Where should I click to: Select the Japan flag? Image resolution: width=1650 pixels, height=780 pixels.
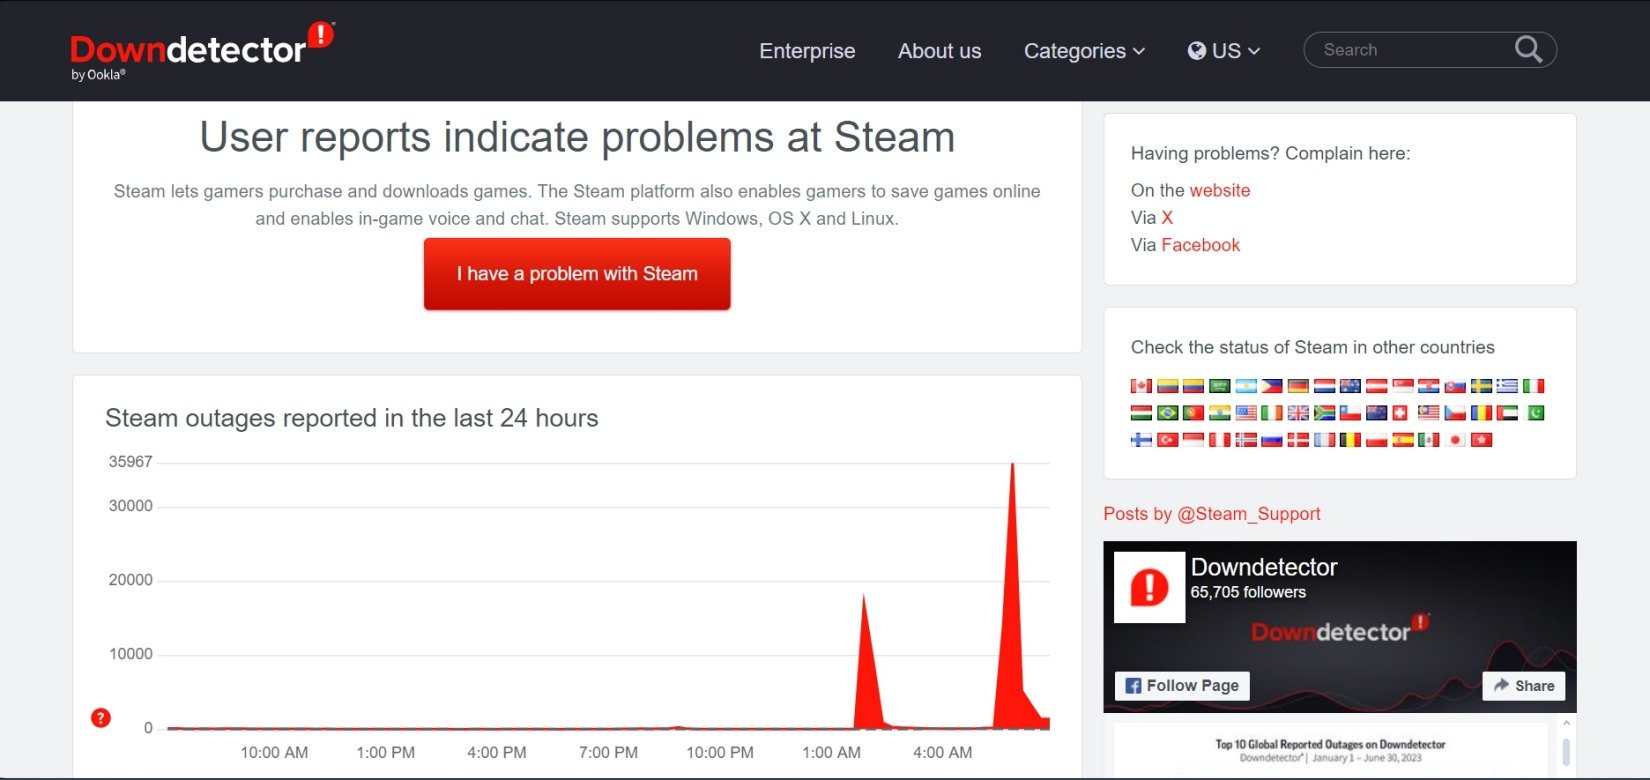(x=1455, y=440)
